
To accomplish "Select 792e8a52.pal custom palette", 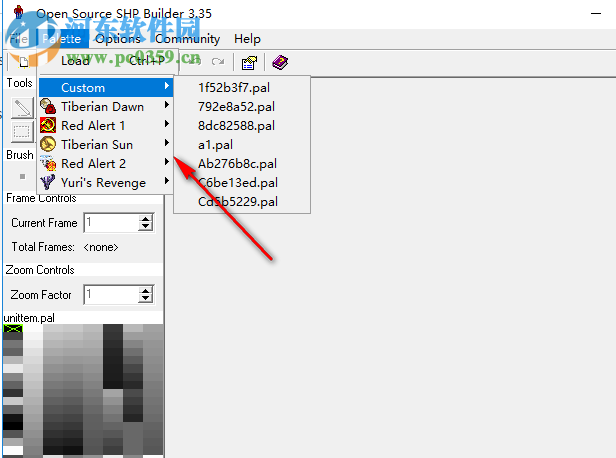I will tap(242, 106).
